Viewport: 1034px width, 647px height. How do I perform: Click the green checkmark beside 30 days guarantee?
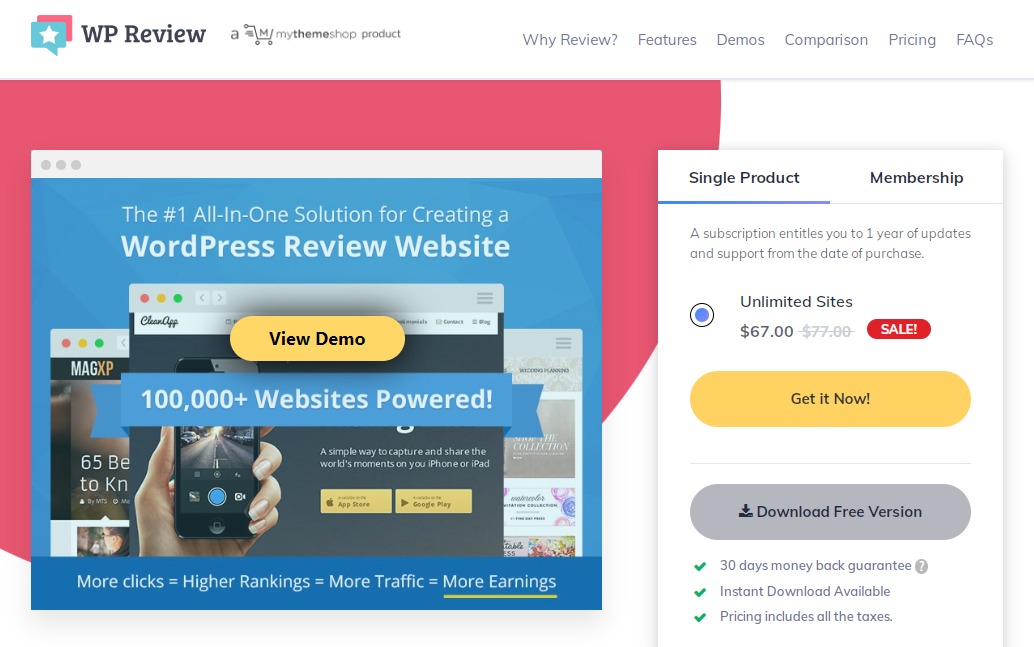tap(700, 566)
